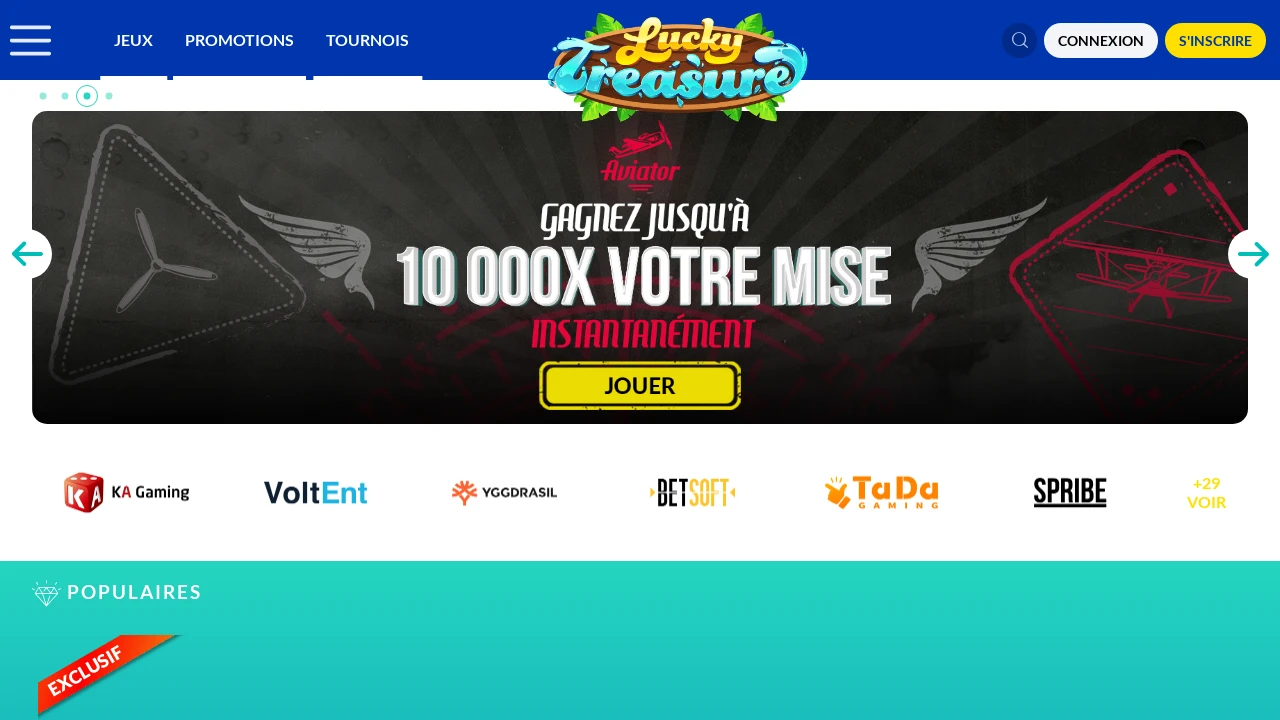Screen dimensions: 1280x720
Task: Select the second carousel dot
Action: pos(65,96)
